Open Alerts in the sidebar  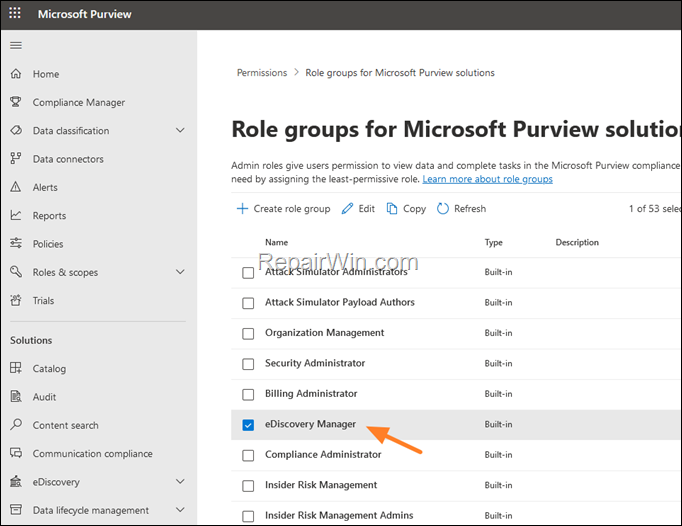pyautogui.click(x=45, y=187)
